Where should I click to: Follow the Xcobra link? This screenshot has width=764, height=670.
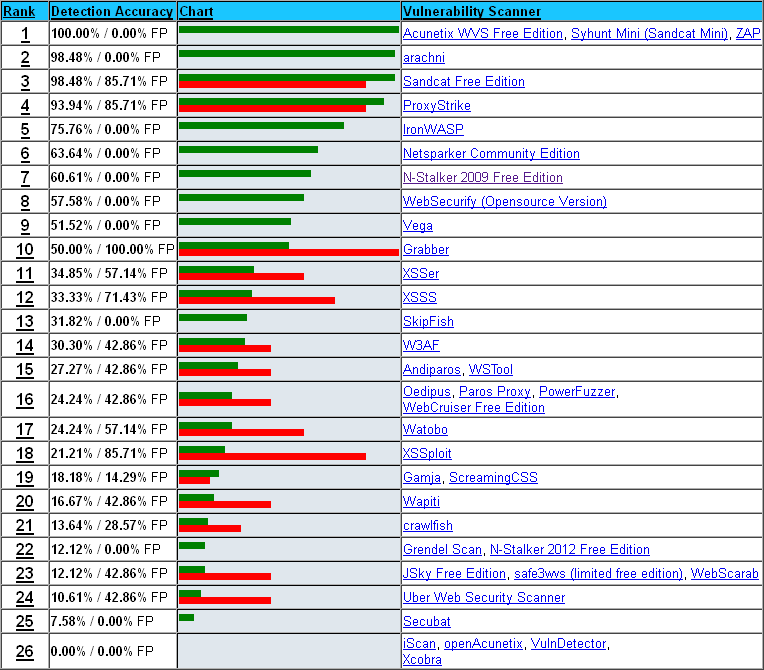tap(422, 660)
